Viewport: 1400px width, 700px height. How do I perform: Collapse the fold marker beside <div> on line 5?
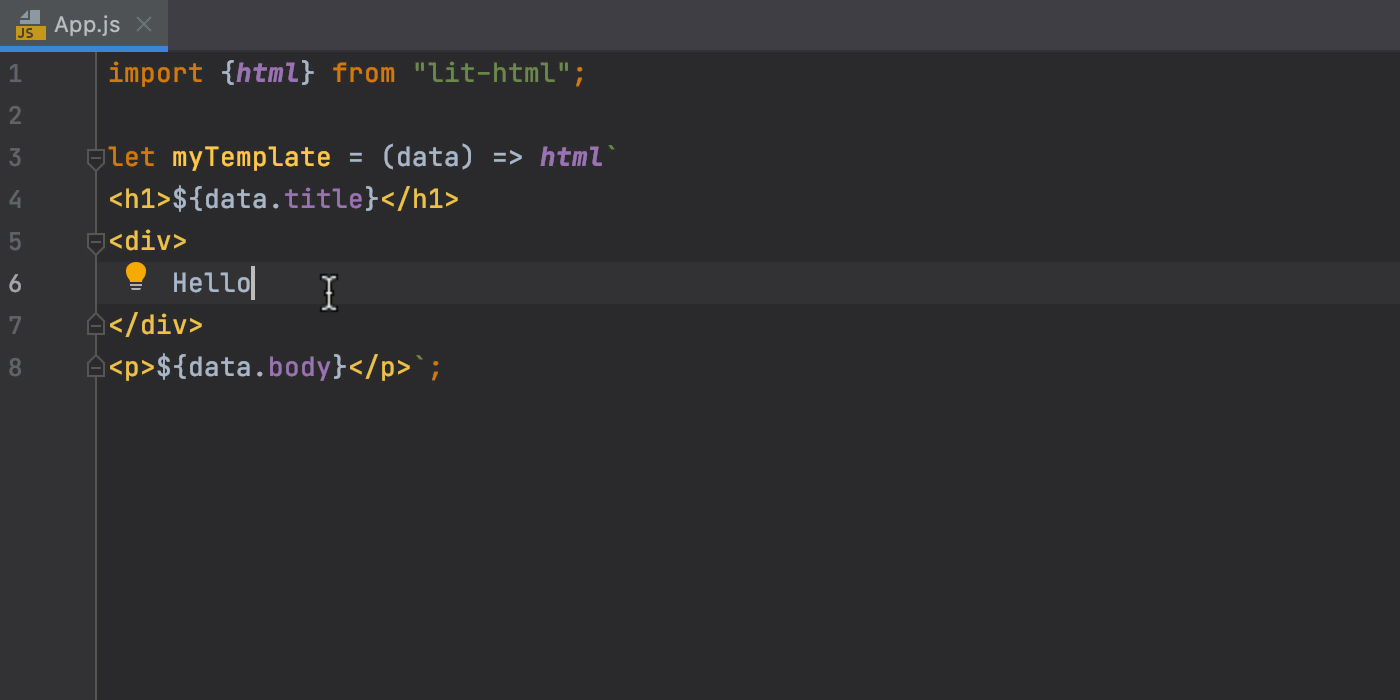[x=96, y=242]
